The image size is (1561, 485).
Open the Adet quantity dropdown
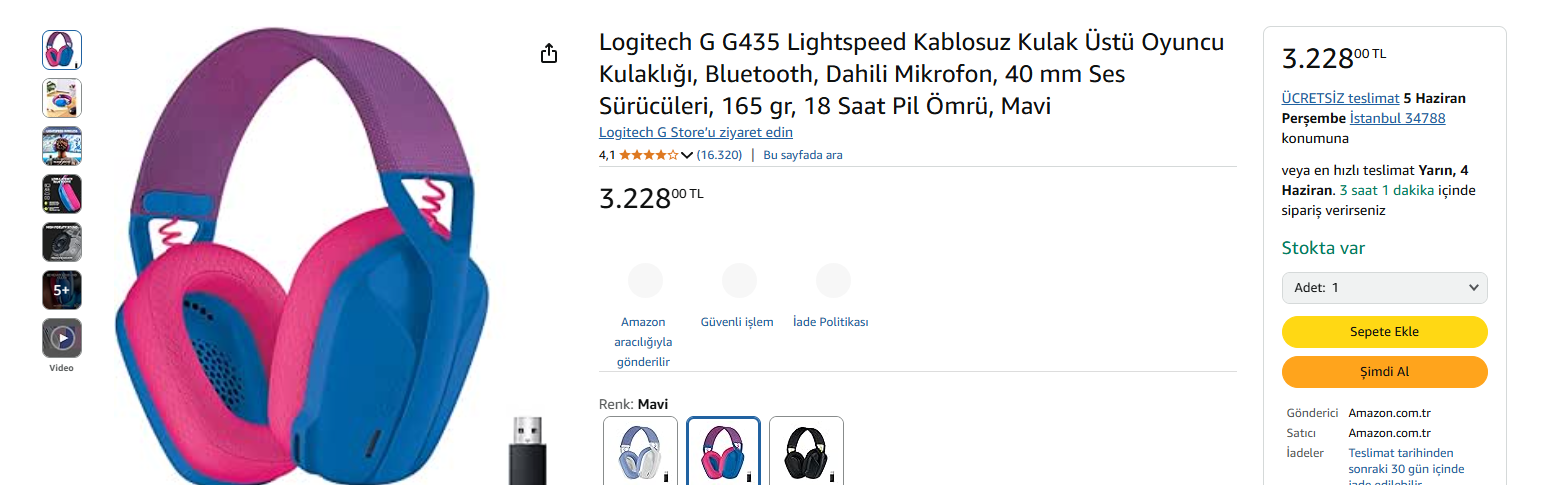click(1384, 288)
